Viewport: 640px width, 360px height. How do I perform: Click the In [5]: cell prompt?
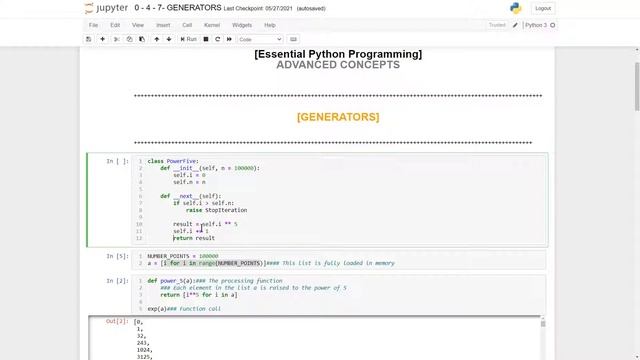(117, 256)
